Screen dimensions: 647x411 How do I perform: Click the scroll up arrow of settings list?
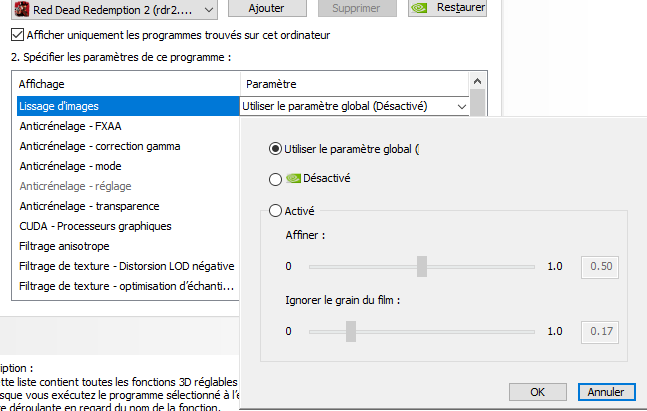coord(477,81)
